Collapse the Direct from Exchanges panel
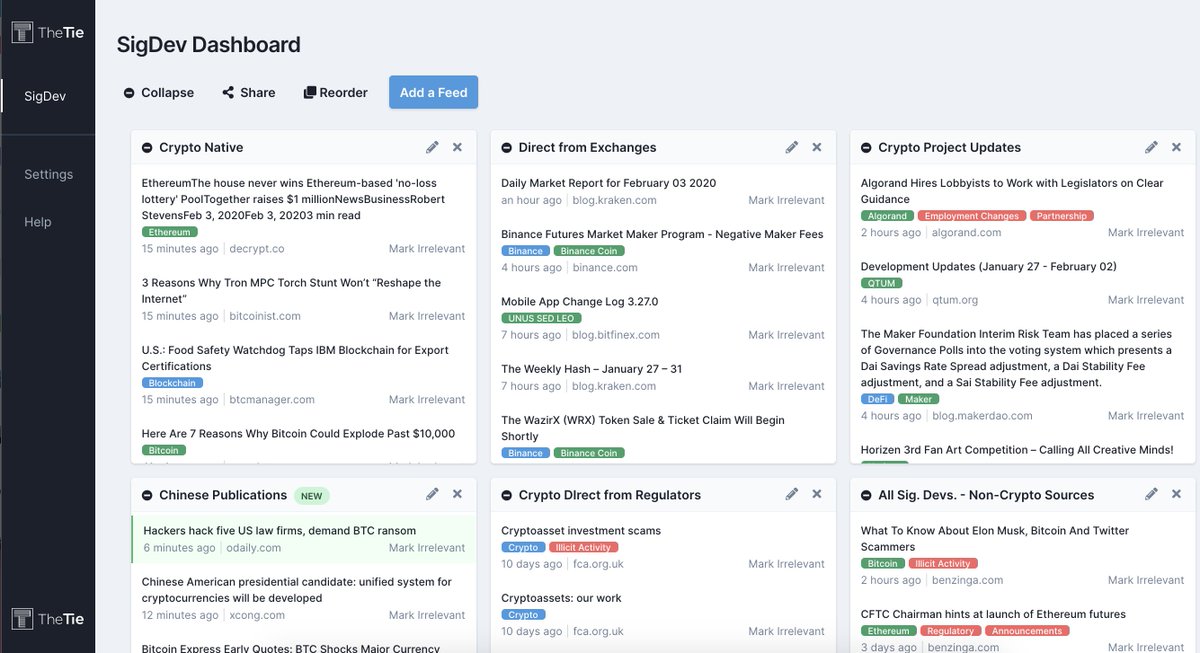 click(x=507, y=148)
